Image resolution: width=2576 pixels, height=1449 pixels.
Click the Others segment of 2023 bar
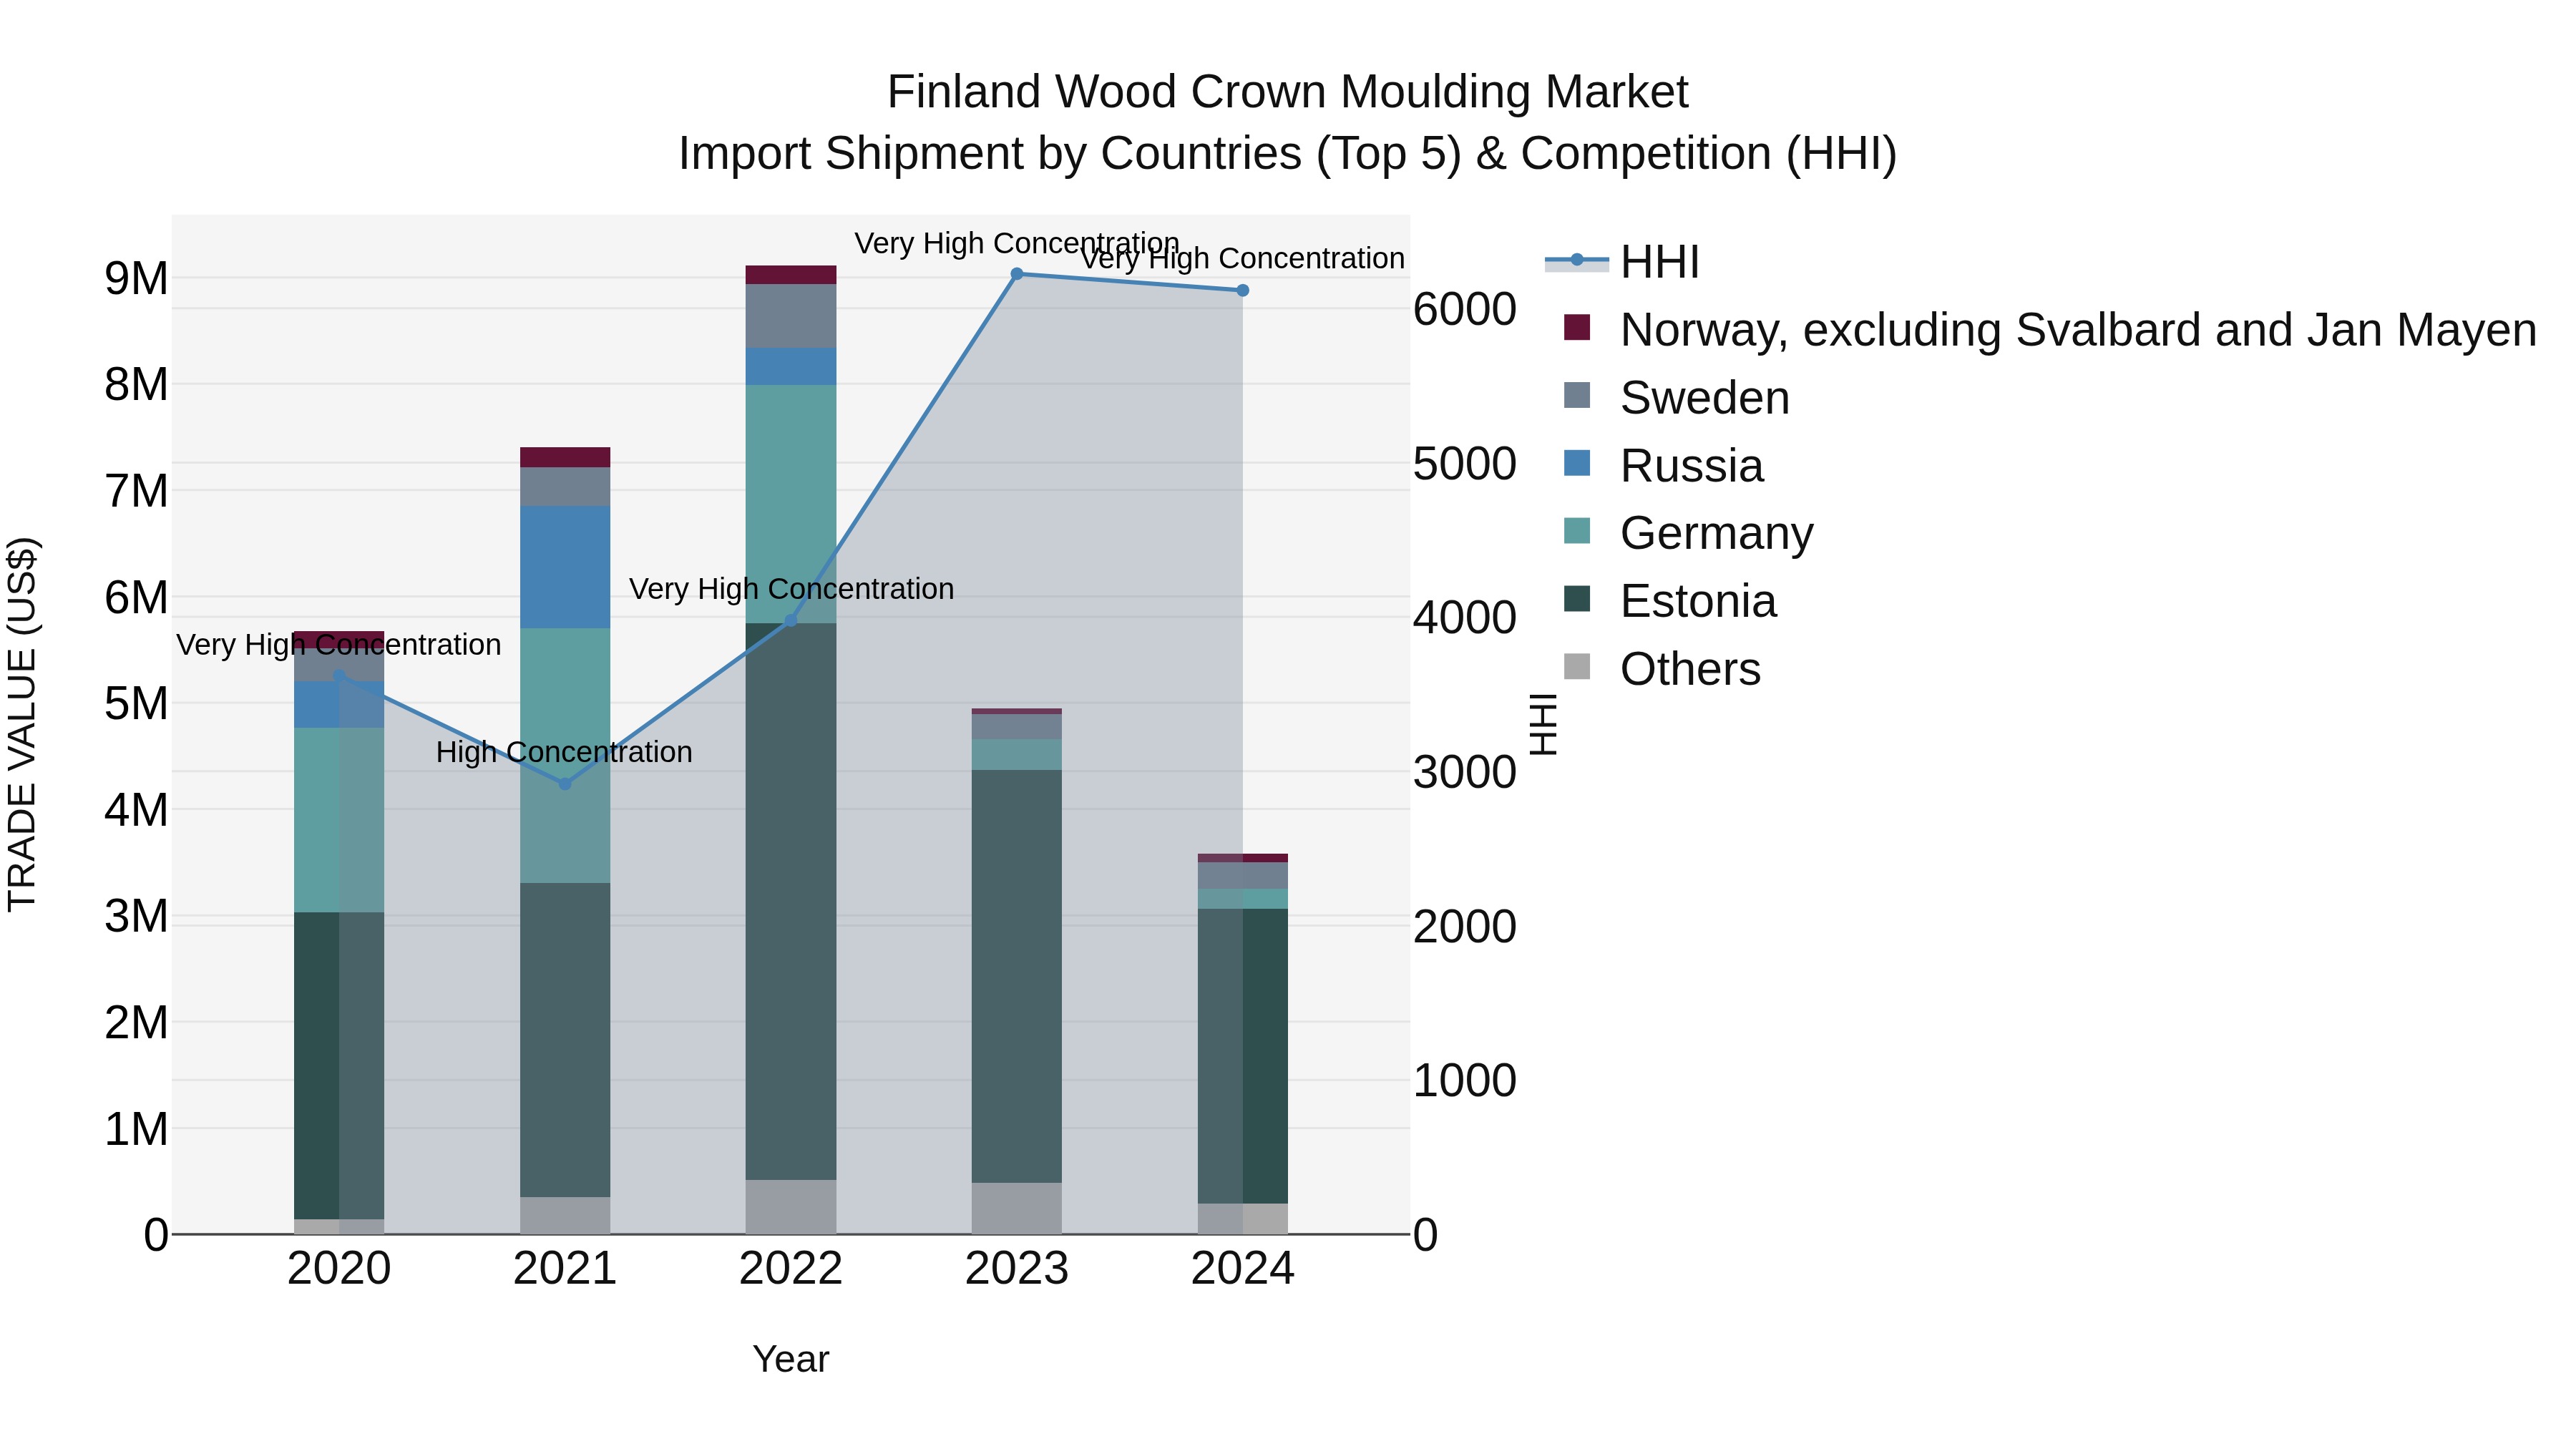click(x=1017, y=1208)
